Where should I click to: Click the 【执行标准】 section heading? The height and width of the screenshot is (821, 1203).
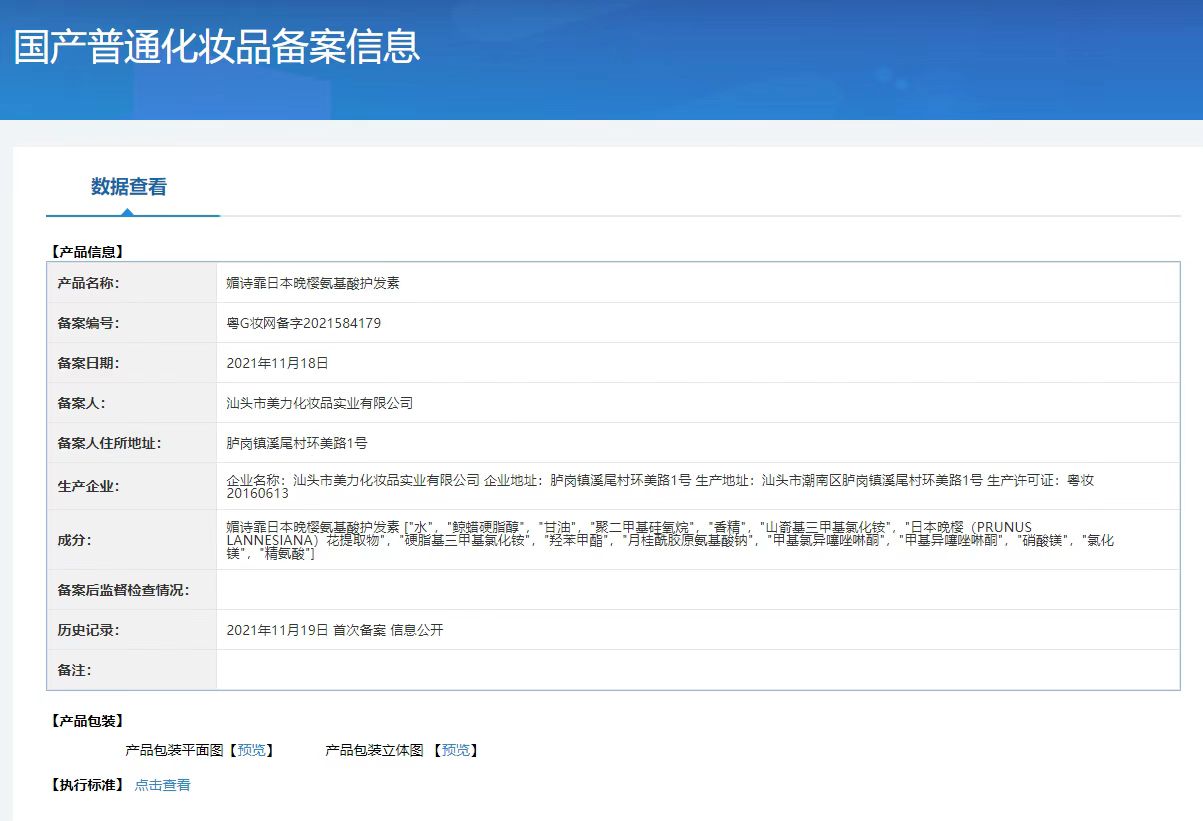click(86, 785)
